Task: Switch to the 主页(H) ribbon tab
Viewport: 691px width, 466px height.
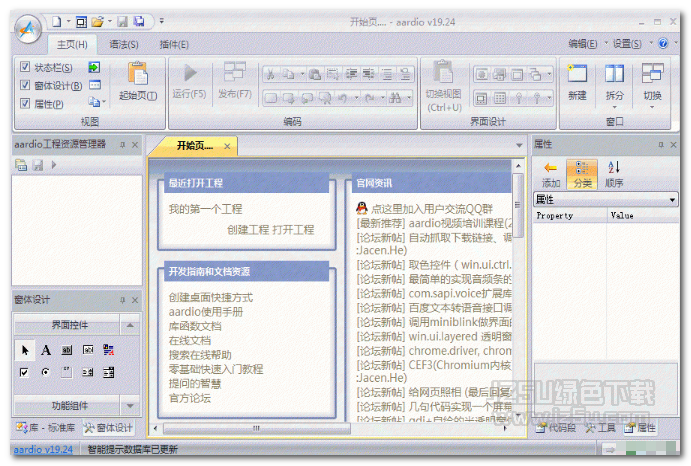Action: (72, 45)
